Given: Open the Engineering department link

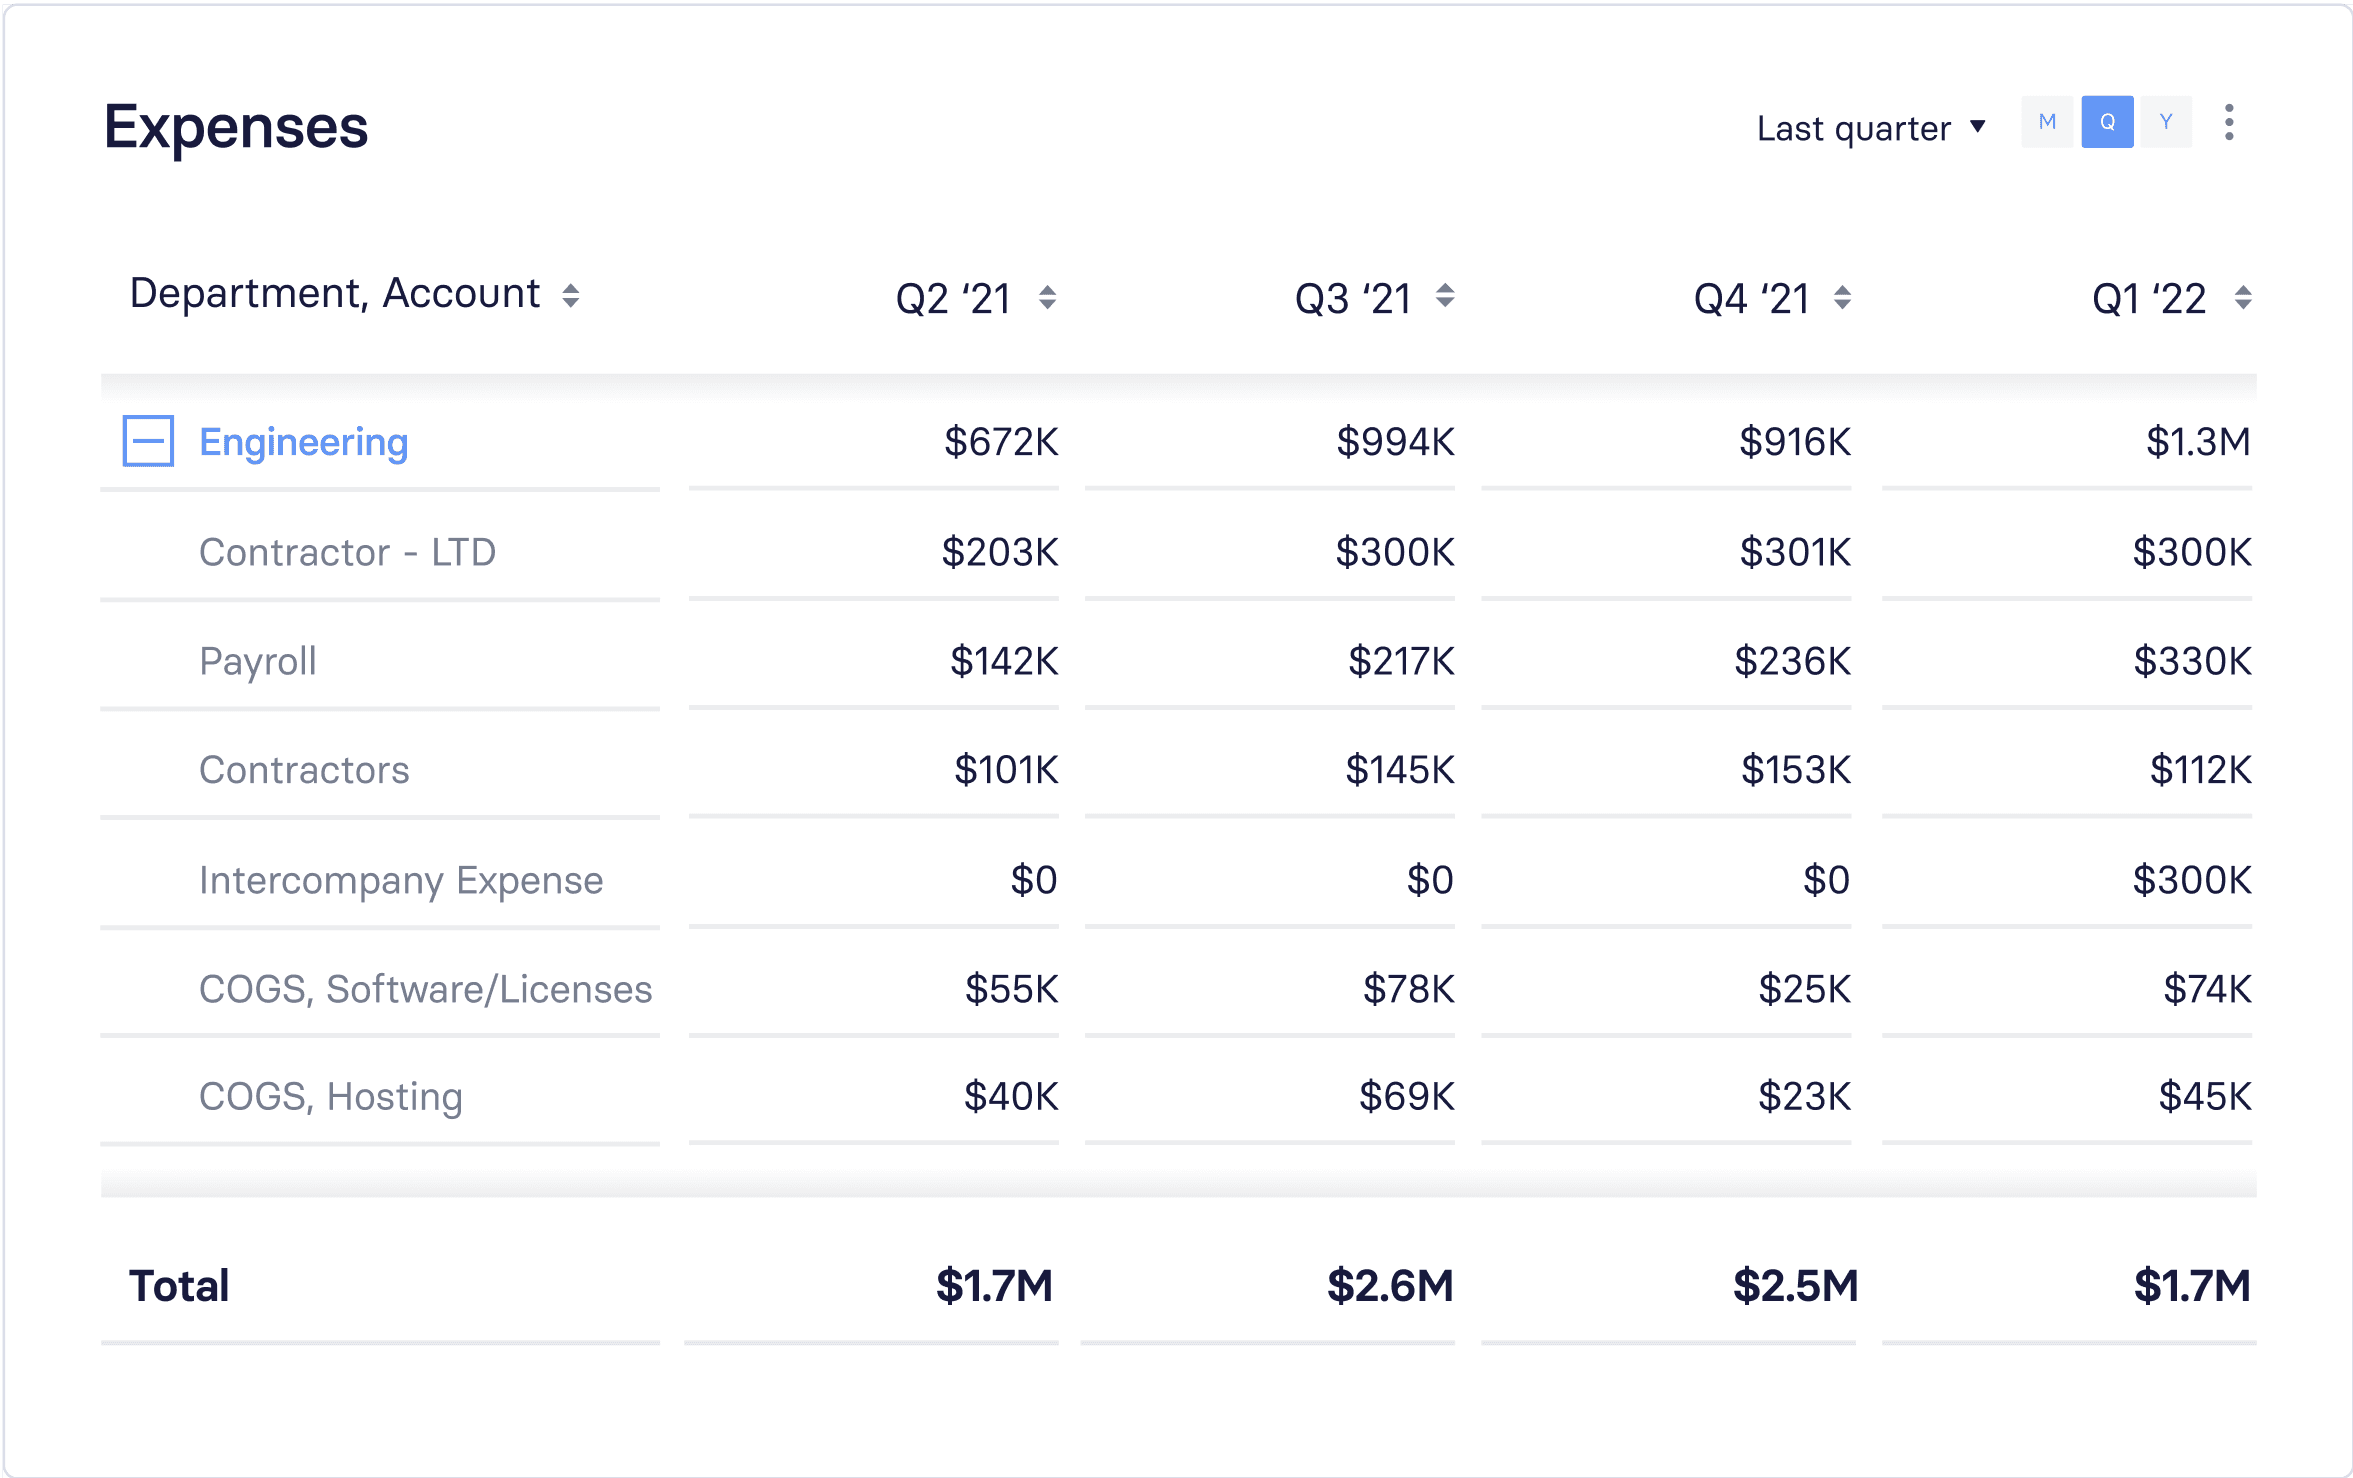Looking at the screenshot, I should tap(304, 442).
